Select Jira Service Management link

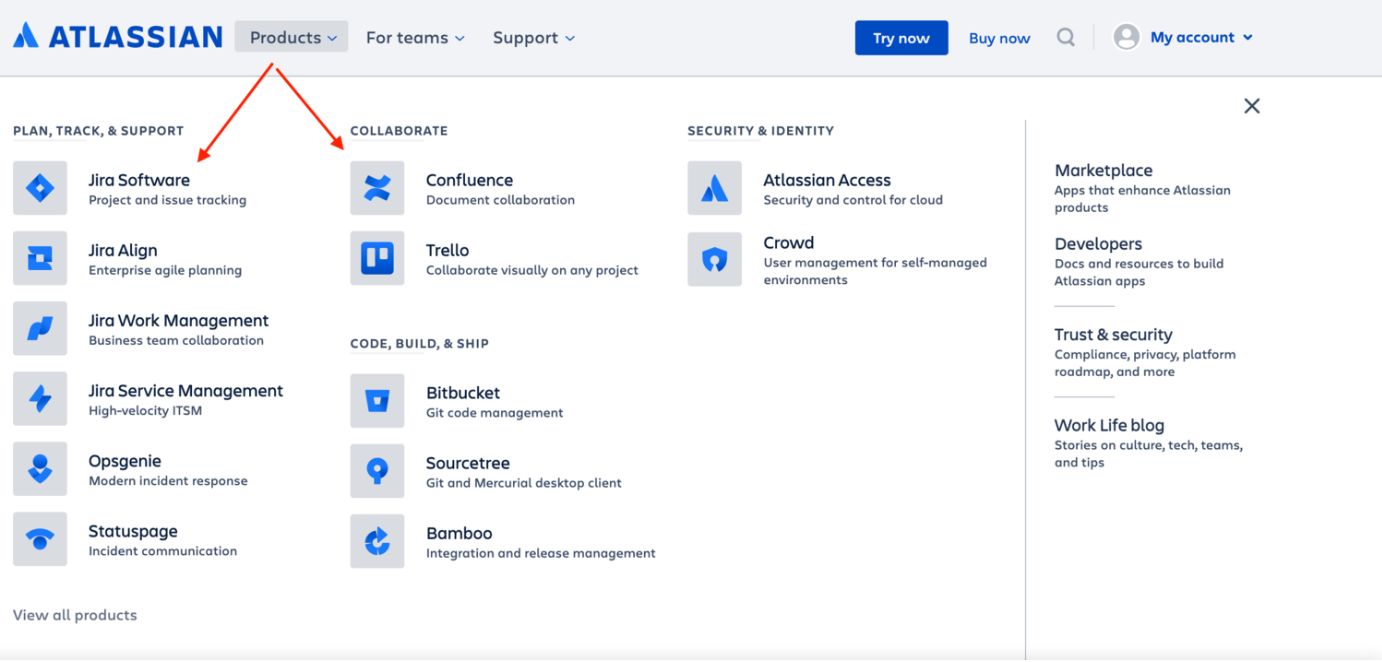186,390
